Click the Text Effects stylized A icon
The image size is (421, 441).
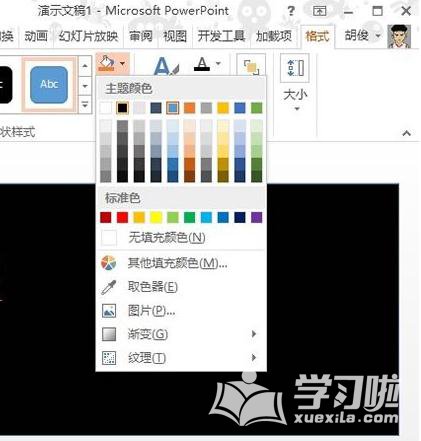point(166,66)
